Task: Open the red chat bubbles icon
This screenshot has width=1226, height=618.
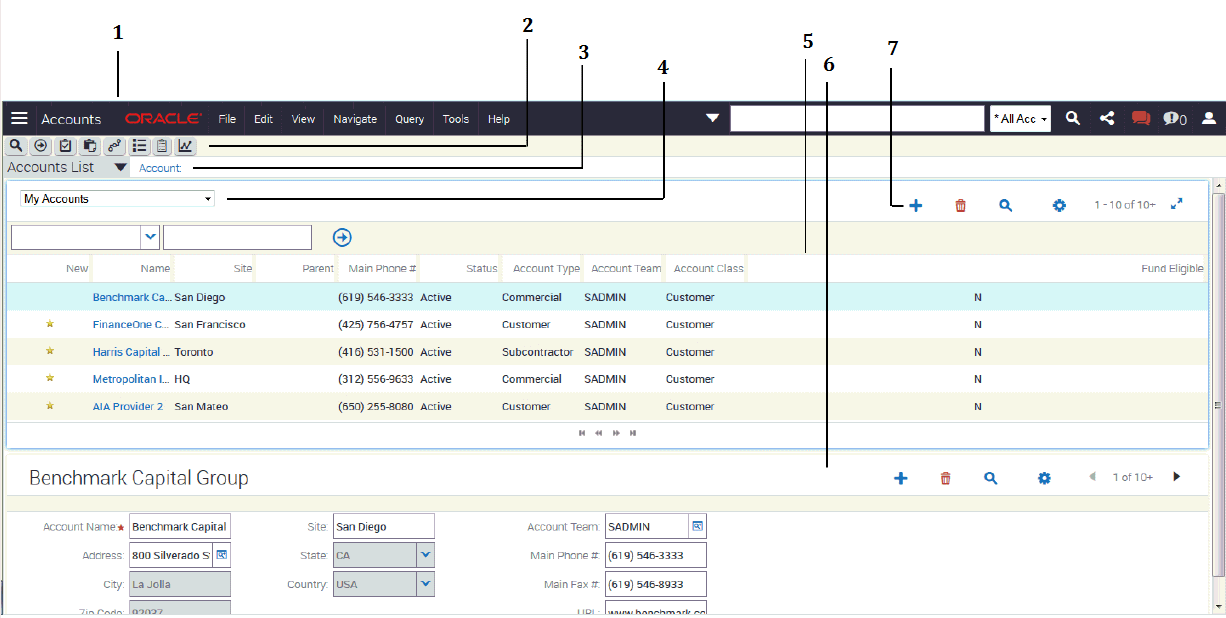Action: (x=1141, y=118)
